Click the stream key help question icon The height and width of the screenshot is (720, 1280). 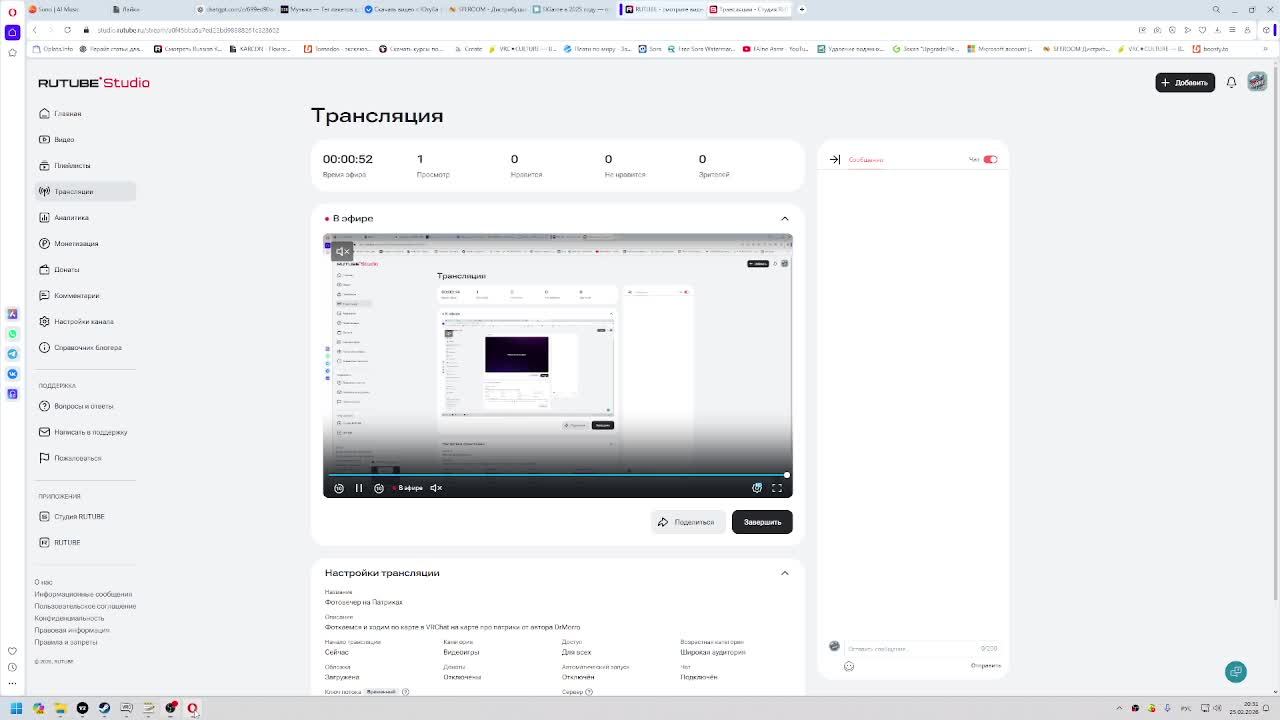[405, 691]
